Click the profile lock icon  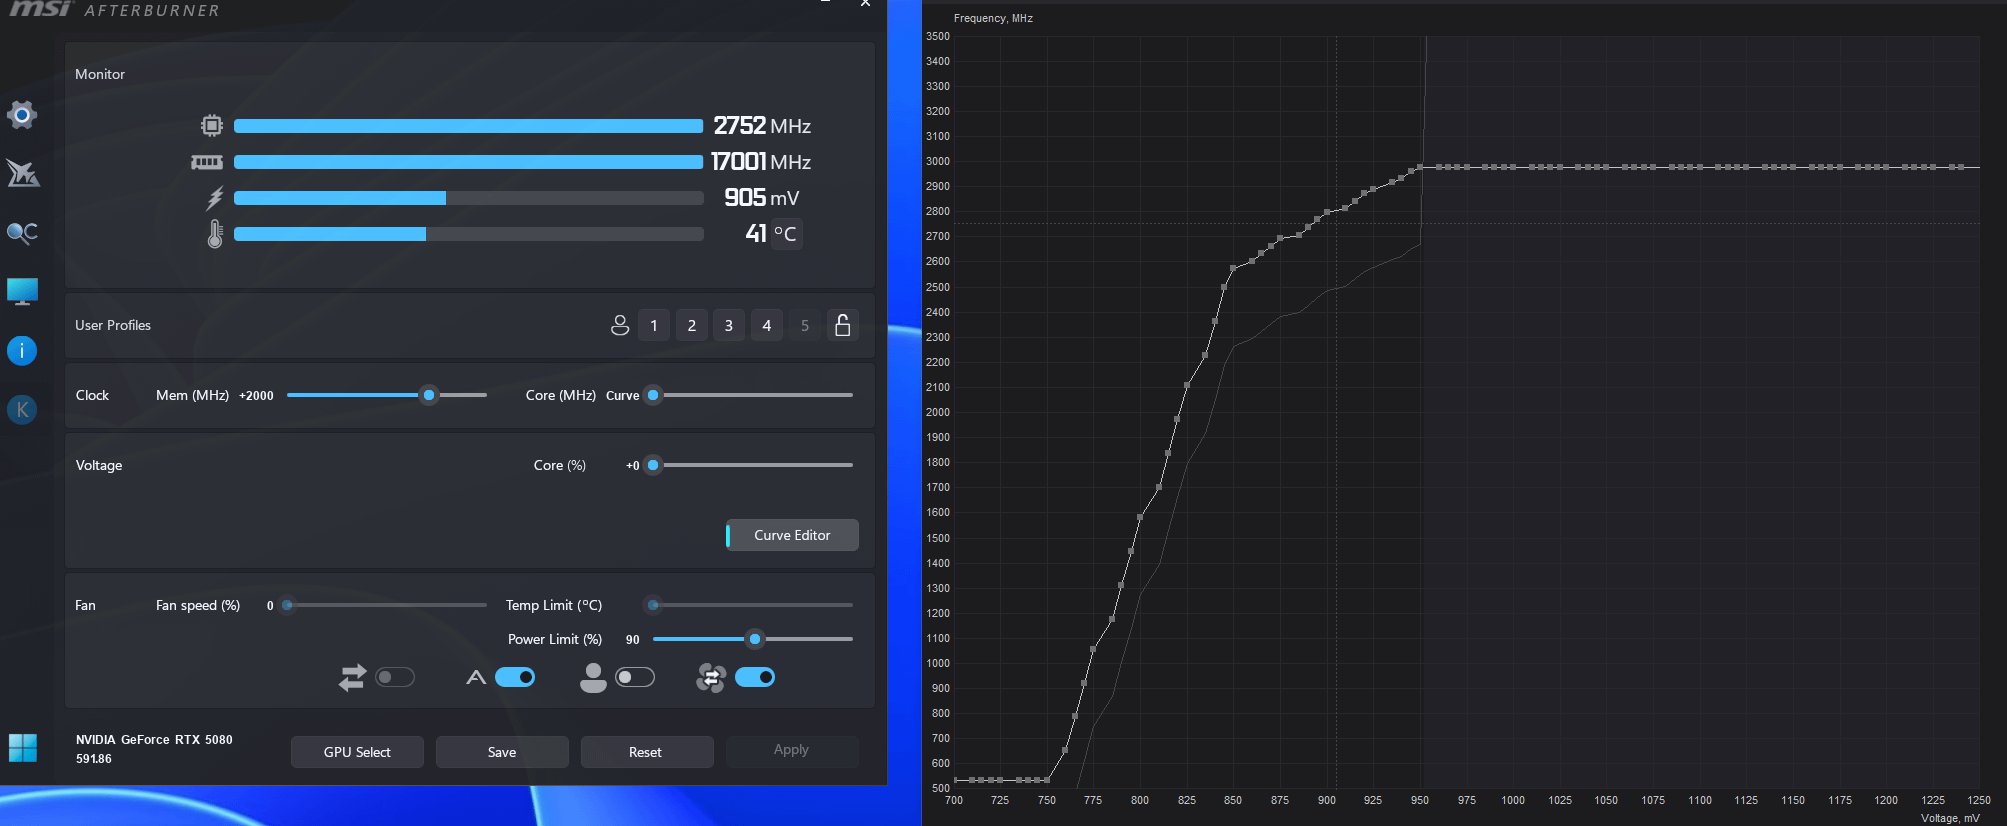(842, 325)
